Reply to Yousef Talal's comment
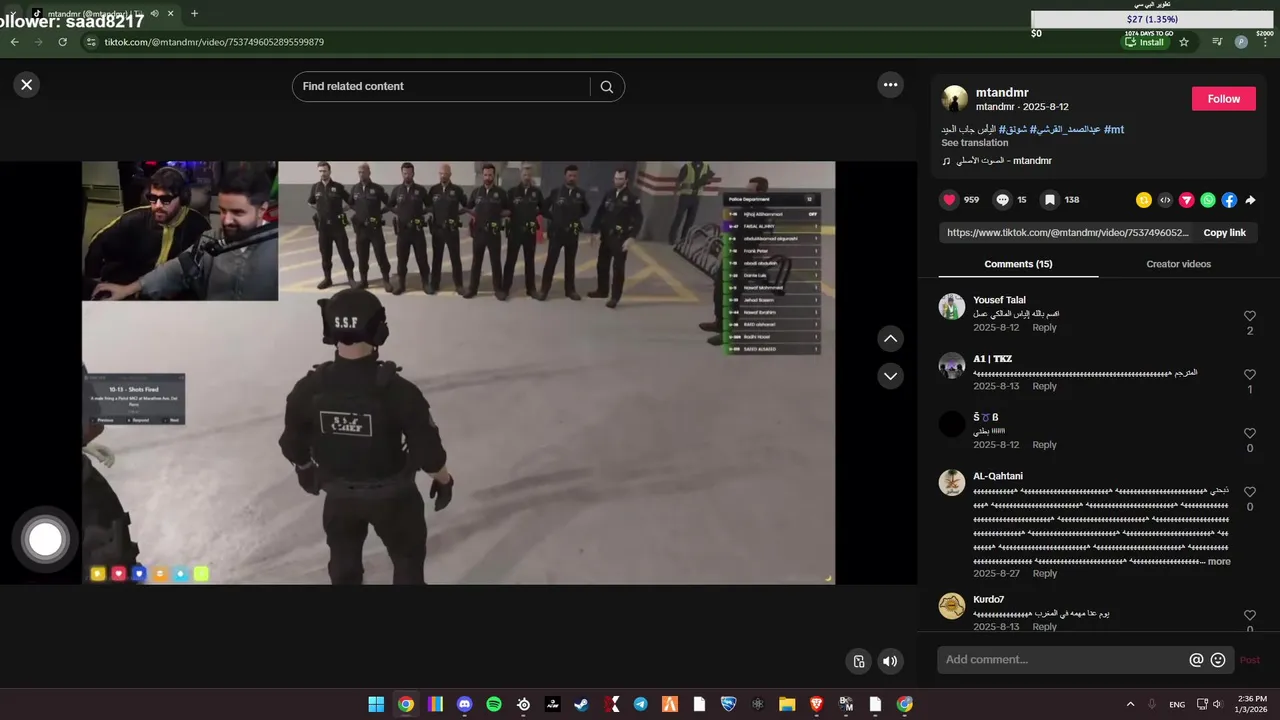Viewport: 1280px width, 720px height. click(x=1044, y=328)
